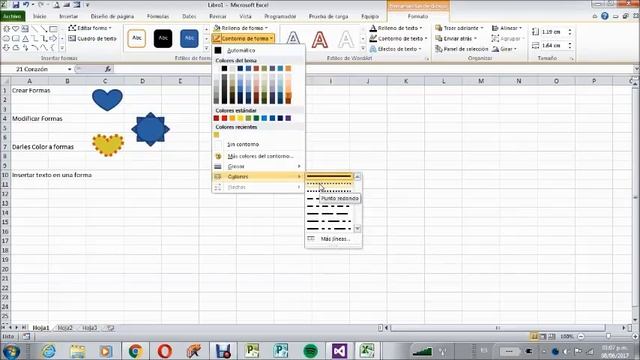The height and width of the screenshot is (360, 640).
Task: Click the shape width field
Action: pos(552,45)
